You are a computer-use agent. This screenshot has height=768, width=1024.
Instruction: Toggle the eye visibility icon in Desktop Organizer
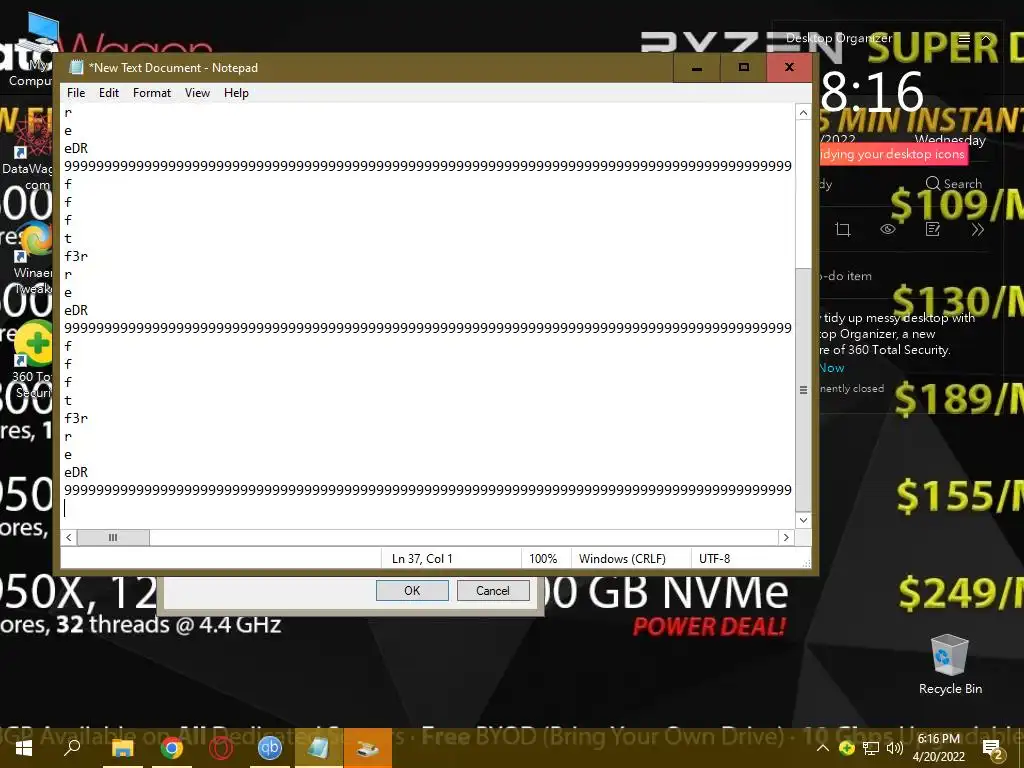888,229
